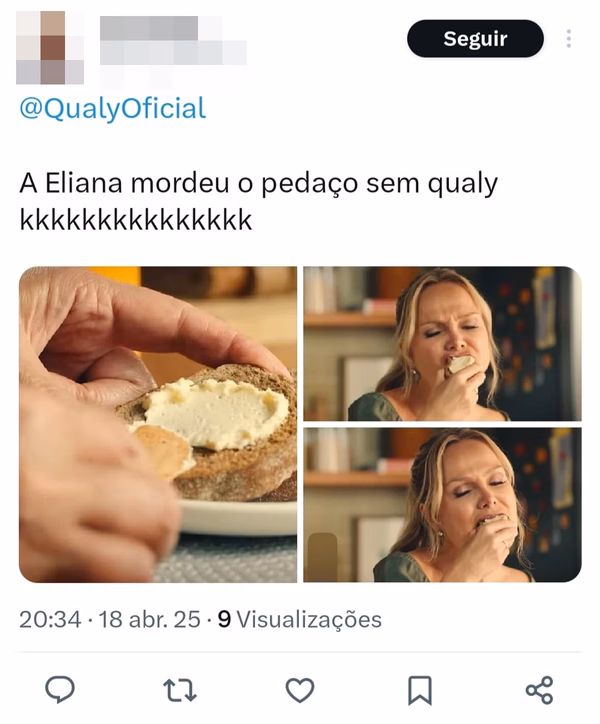Open the bread with spread photo
This screenshot has height=724, width=600.
(158, 424)
